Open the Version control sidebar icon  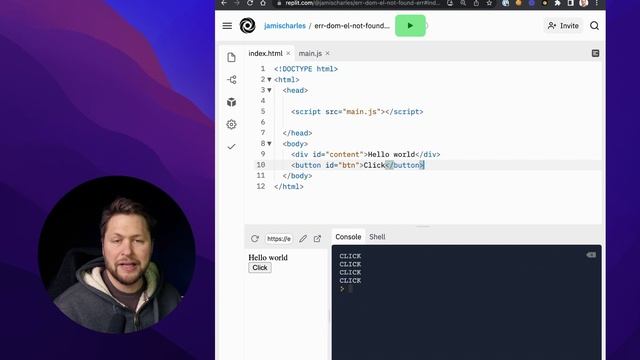click(x=231, y=80)
